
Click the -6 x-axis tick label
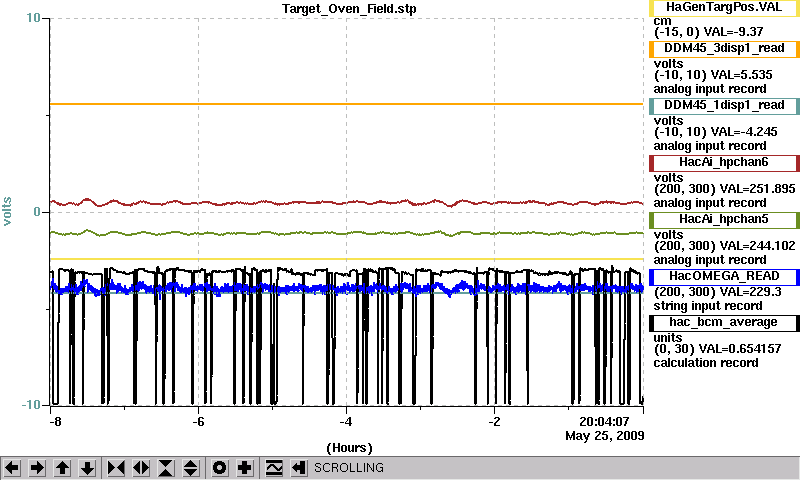click(198, 422)
